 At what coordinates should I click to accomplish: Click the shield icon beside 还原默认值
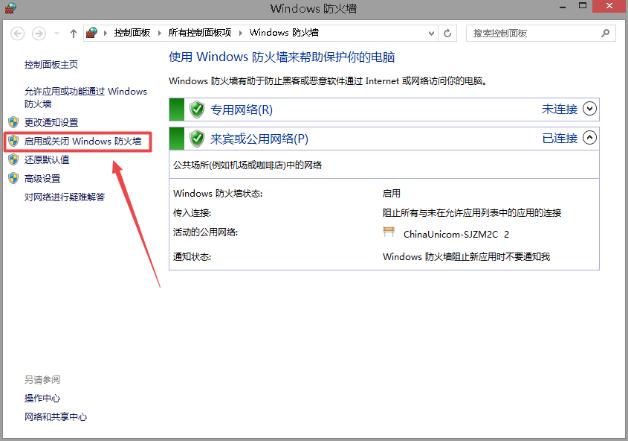[x=13, y=159]
